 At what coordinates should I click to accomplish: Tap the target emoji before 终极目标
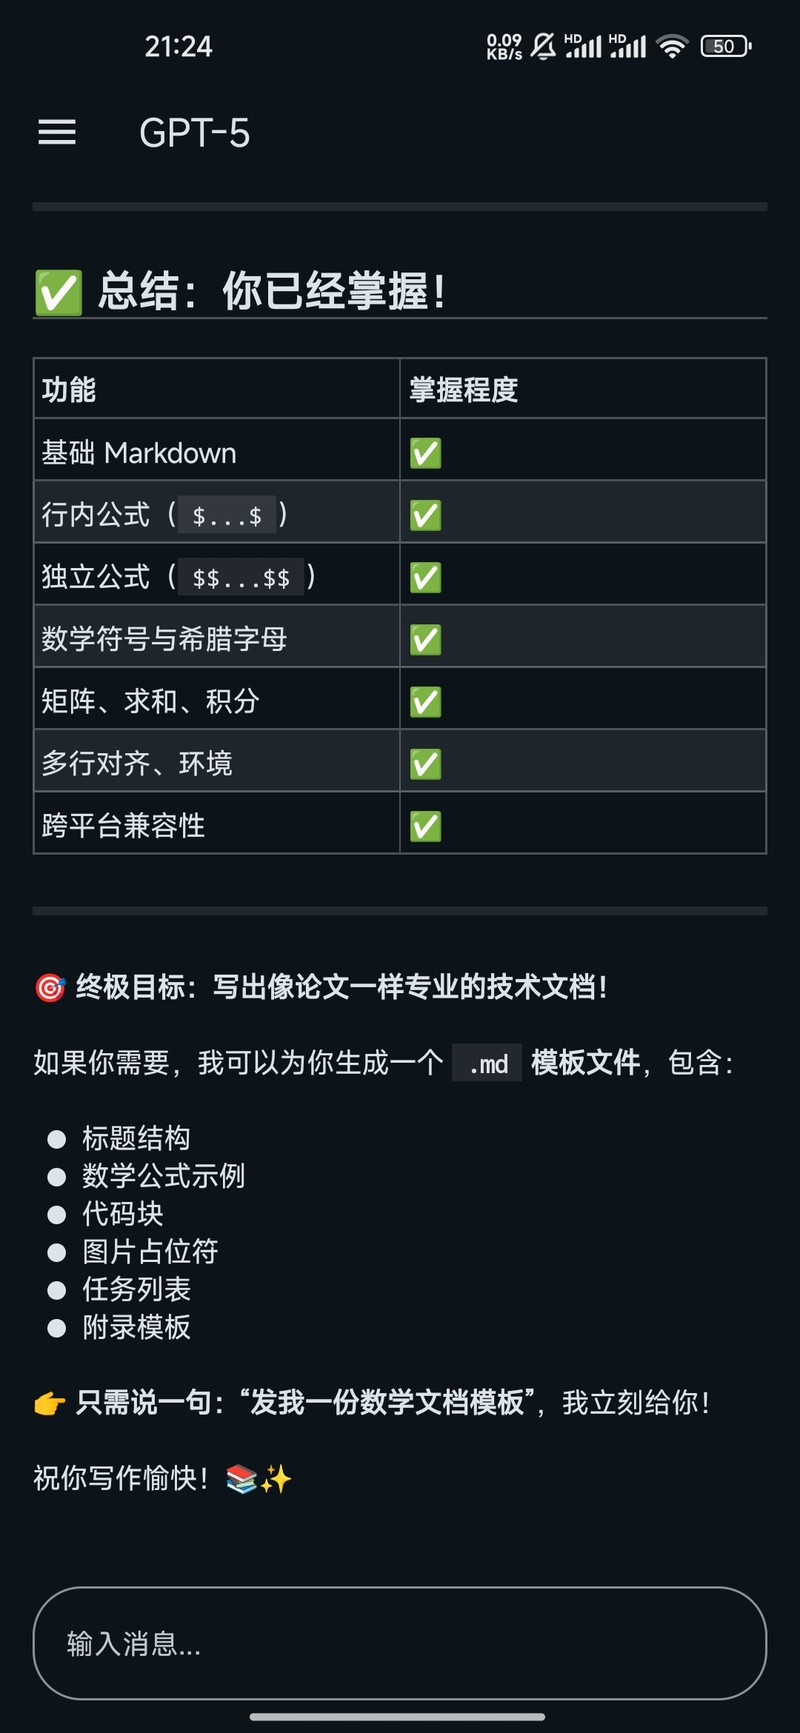tap(49, 988)
